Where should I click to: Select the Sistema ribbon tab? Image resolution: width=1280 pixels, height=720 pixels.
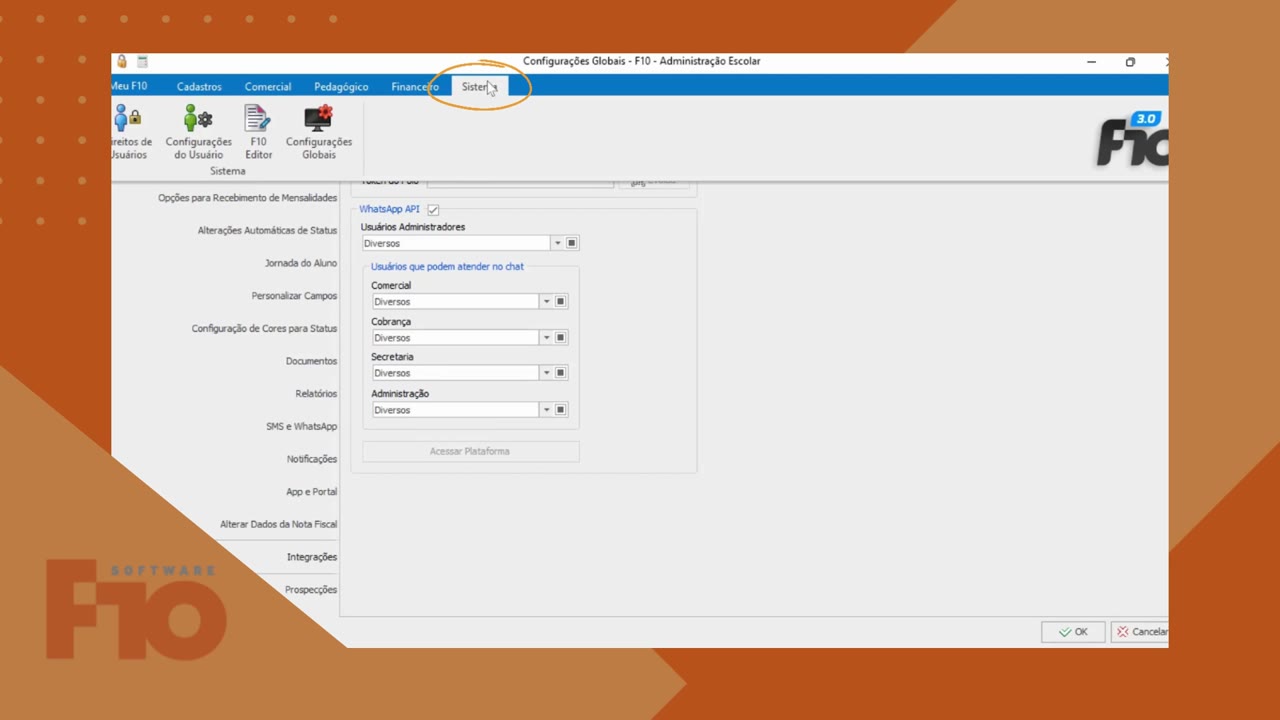point(479,87)
